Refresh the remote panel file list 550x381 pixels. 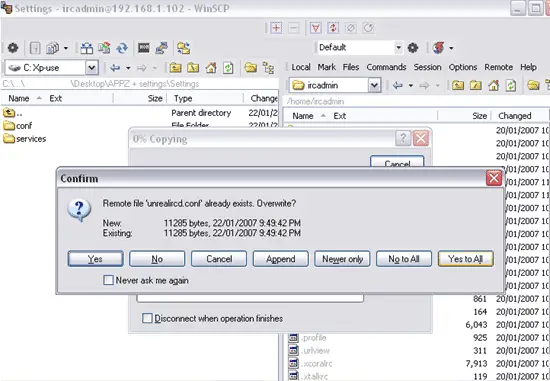511,85
